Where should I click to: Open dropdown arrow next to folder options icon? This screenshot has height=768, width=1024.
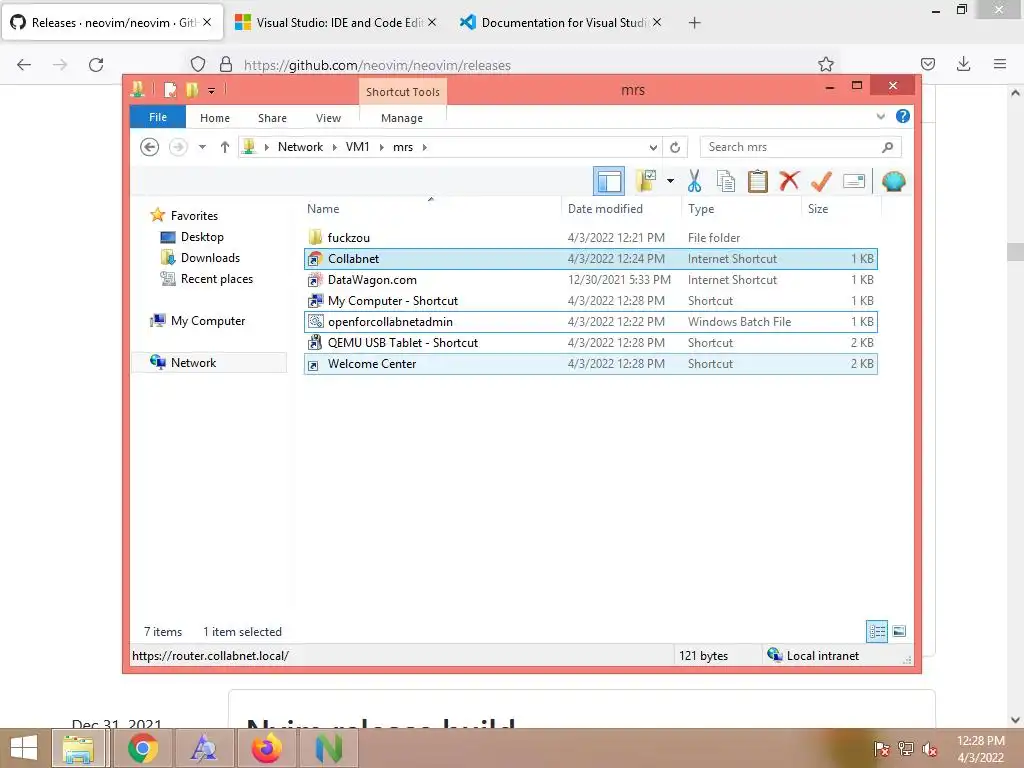pos(670,181)
